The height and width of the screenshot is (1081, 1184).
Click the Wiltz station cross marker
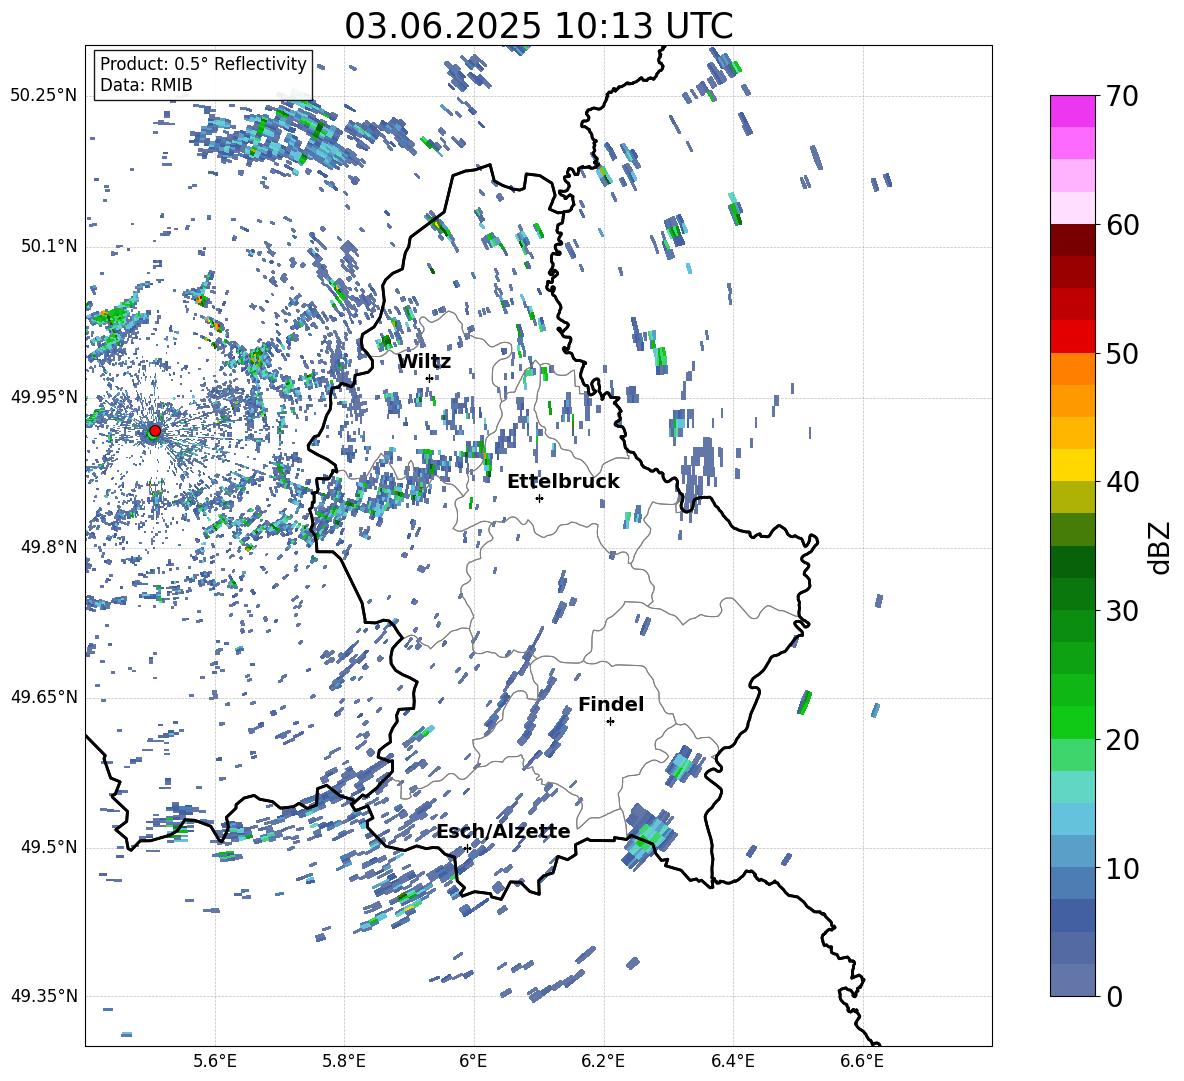tap(429, 378)
